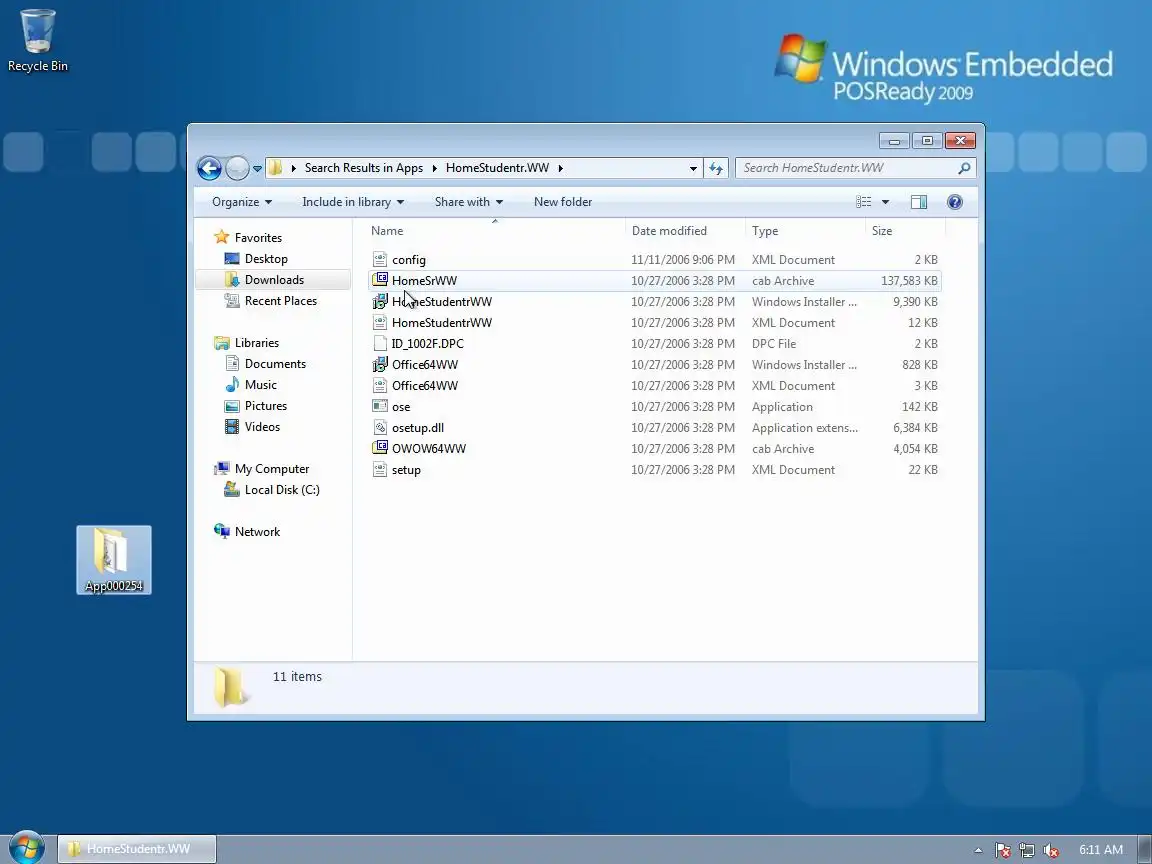Screen dimensions: 1152x864
Task: Open Help with the question mark icon
Action: [954, 202]
